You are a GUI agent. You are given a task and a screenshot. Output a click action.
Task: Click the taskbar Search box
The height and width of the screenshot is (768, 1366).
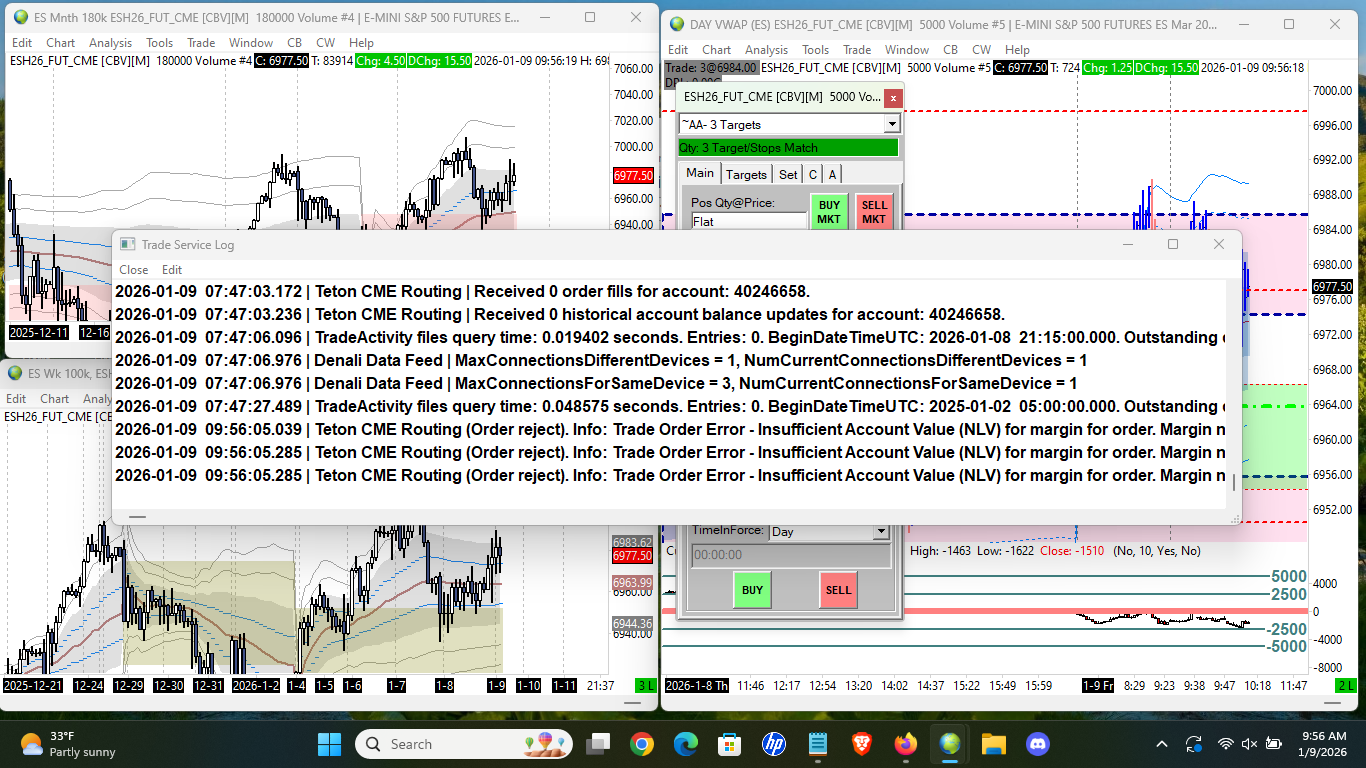[464, 744]
